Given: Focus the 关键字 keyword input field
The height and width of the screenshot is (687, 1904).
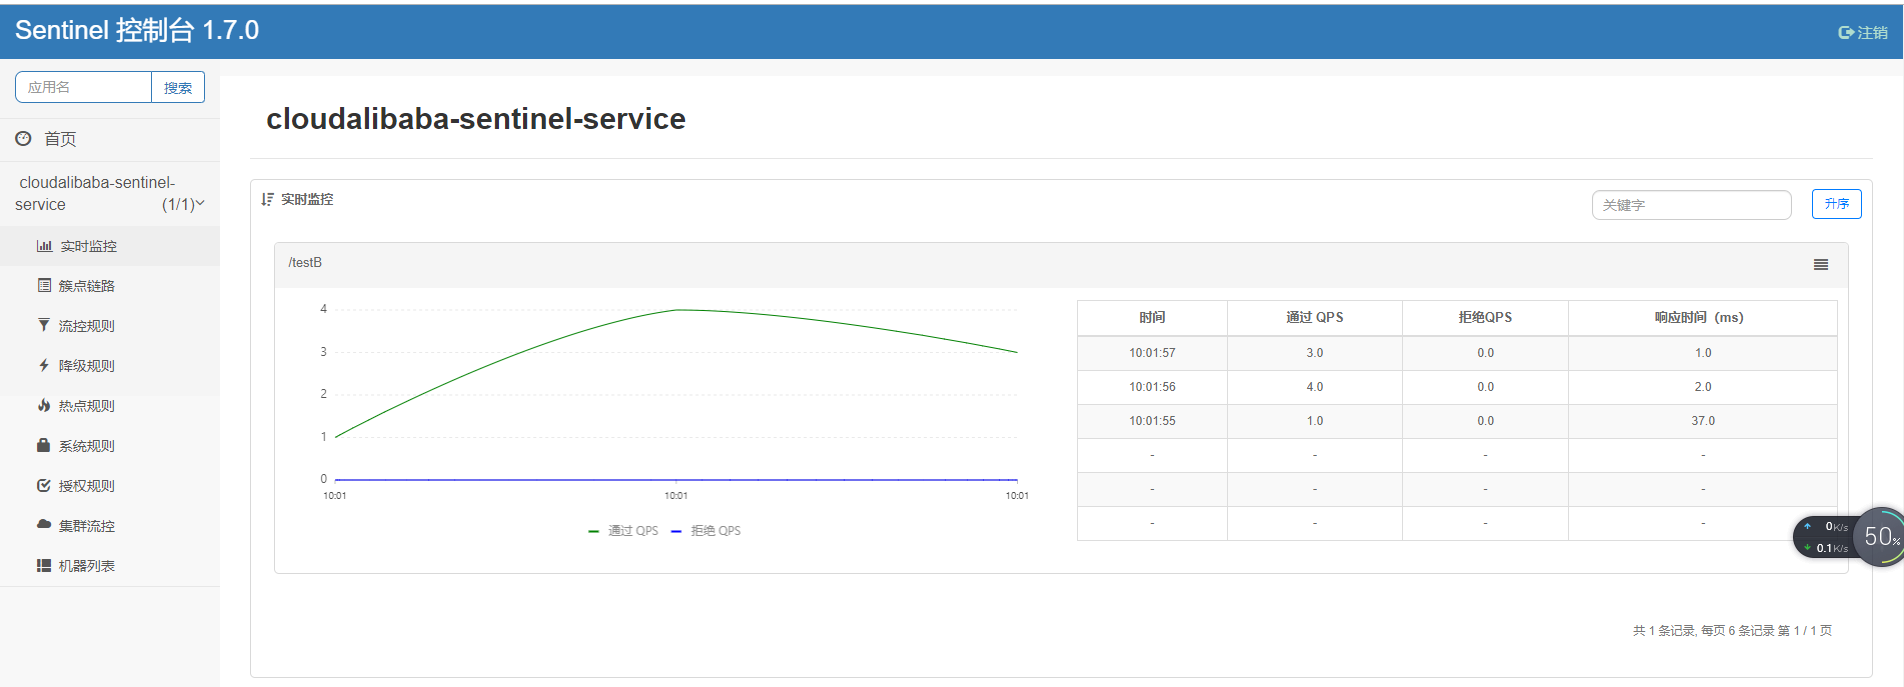Looking at the screenshot, I should pos(1691,205).
